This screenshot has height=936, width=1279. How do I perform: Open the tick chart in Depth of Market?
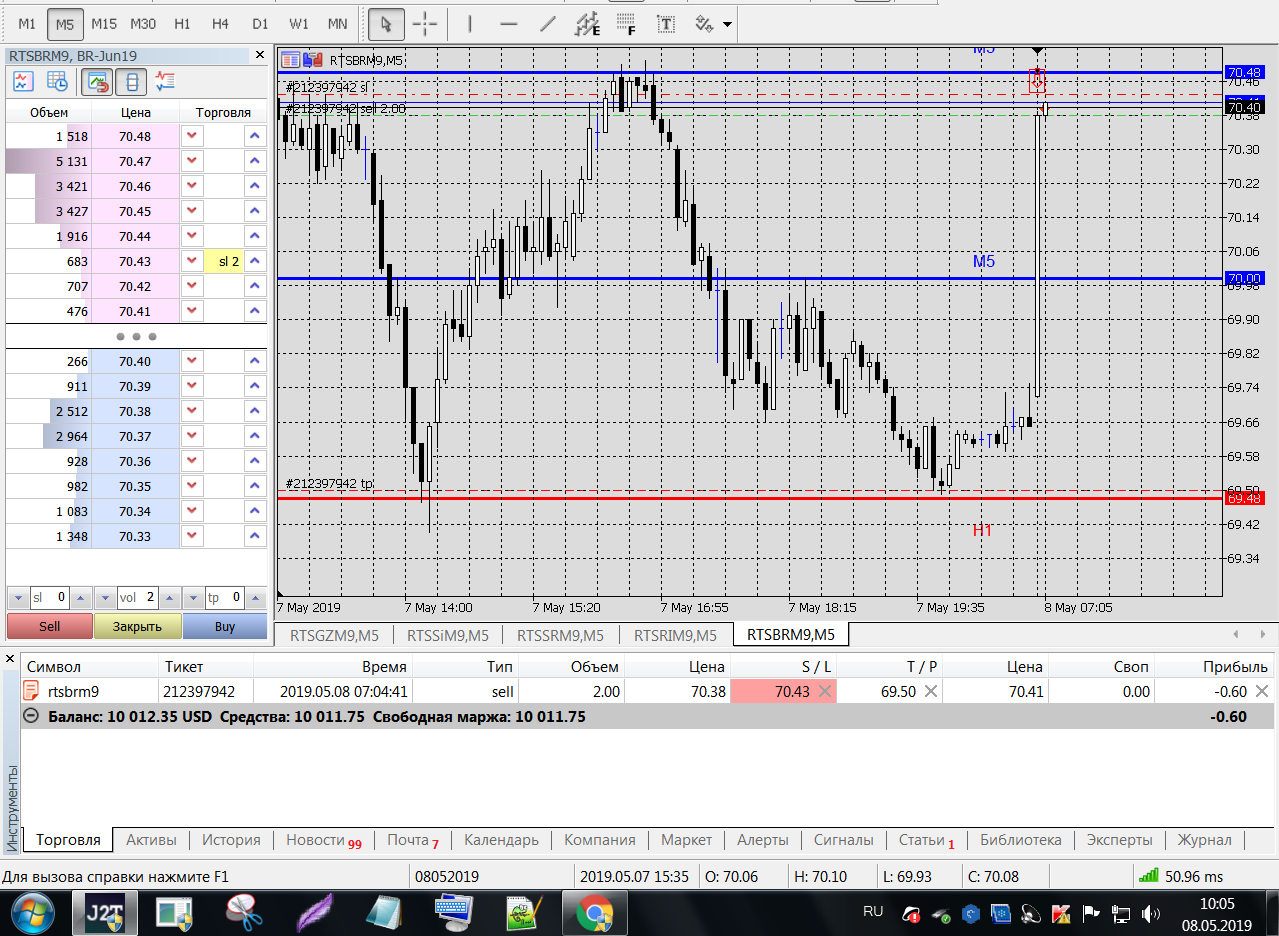pos(23,82)
